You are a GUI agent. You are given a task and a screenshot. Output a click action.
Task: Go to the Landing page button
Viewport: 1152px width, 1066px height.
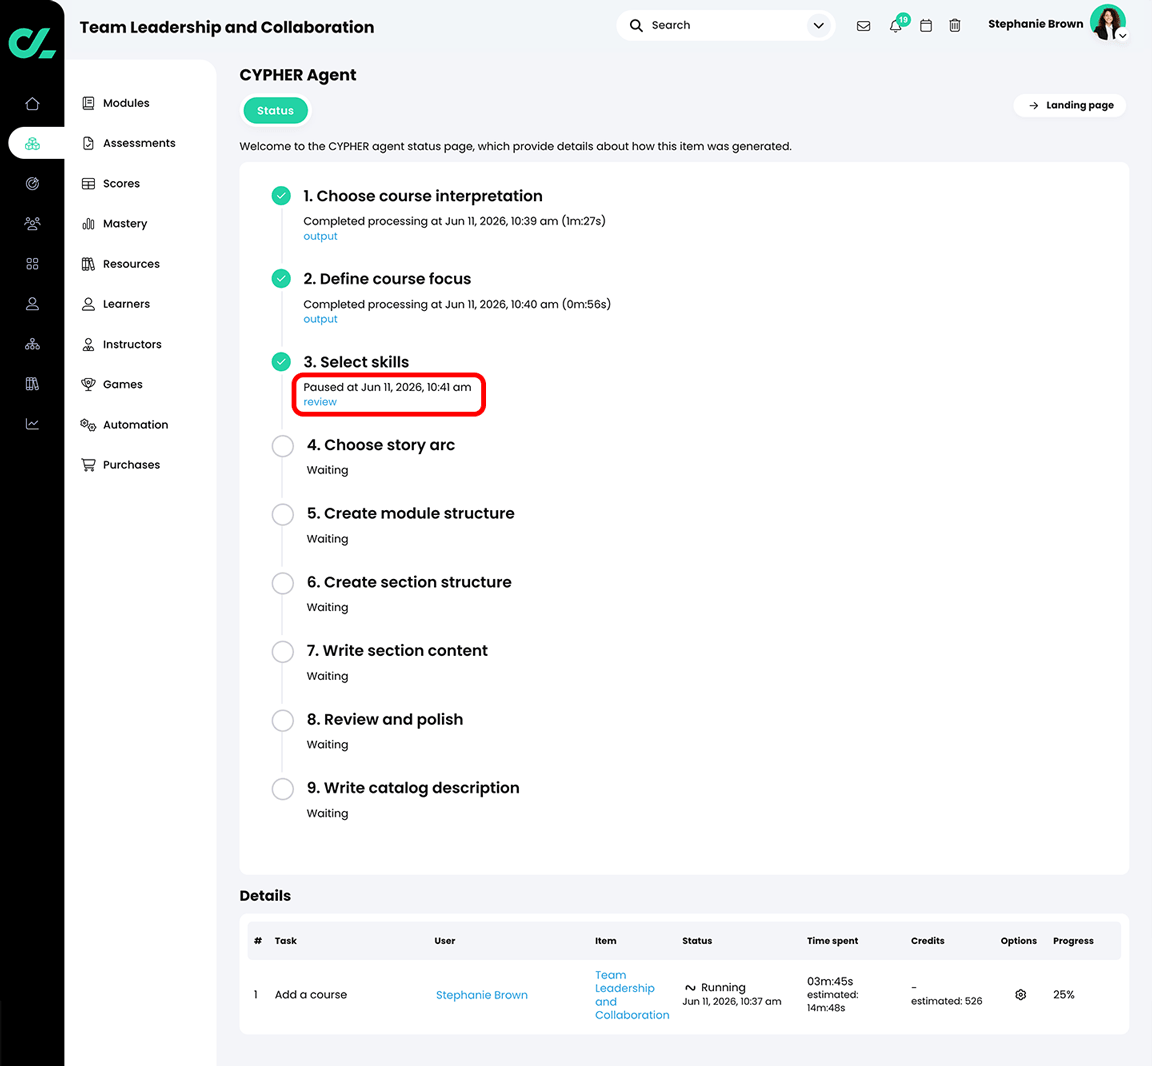(1070, 105)
